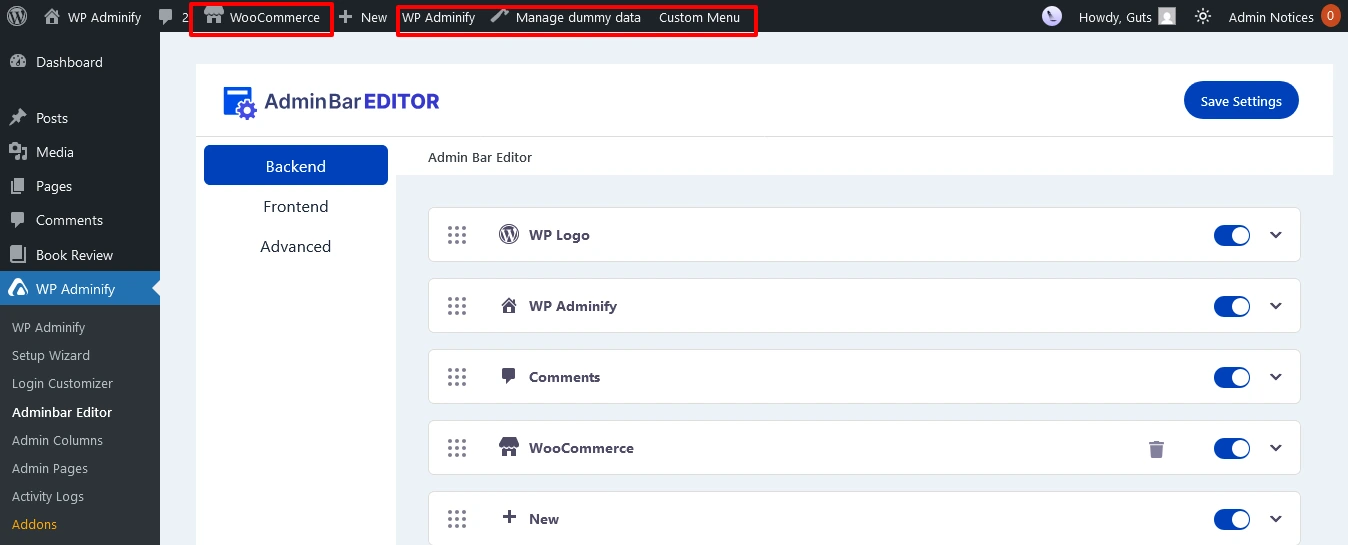Disable the WP Adminify row toggle
Image resolution: width=1348 pixels, height=545 pixels.
point(1232,306)
